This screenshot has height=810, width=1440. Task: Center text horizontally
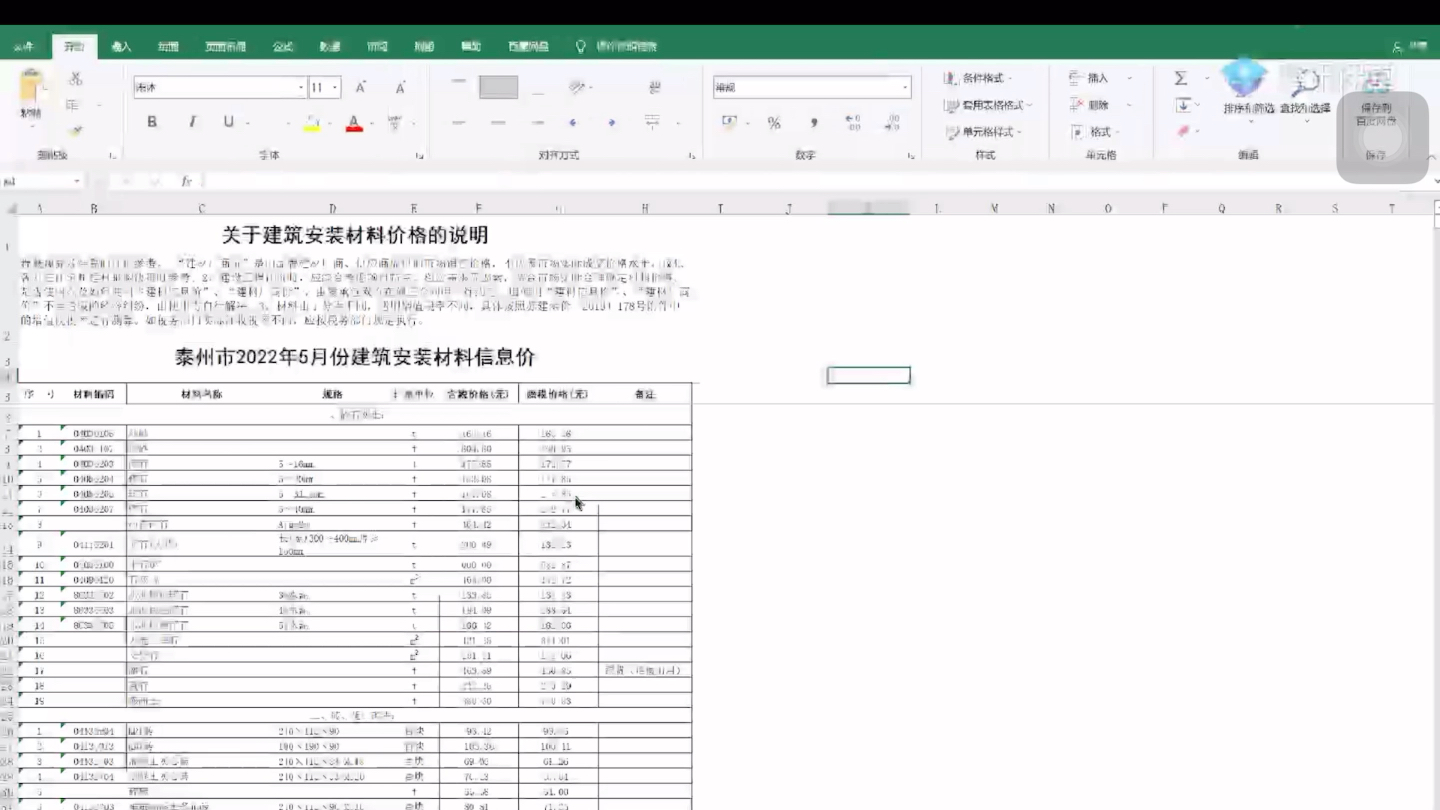498,123
